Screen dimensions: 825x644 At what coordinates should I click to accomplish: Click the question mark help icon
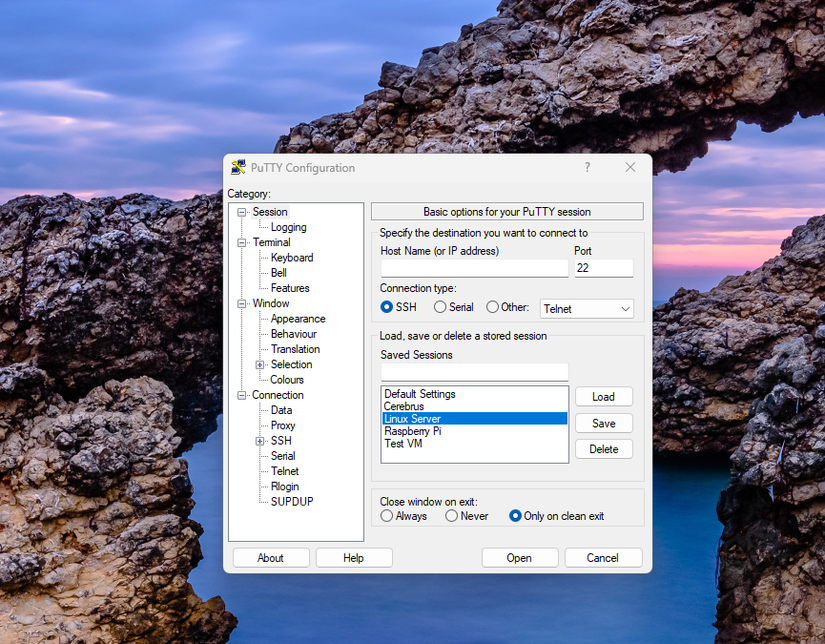click(587, 167)
